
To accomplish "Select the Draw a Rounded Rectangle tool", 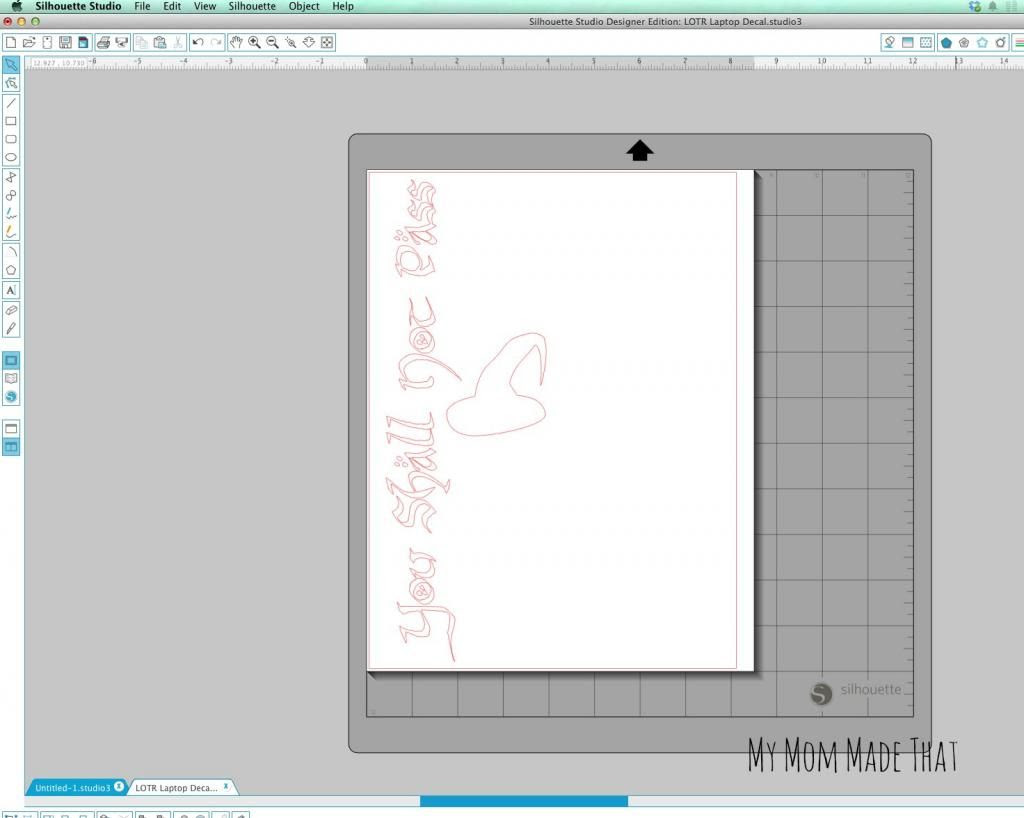I will (11, 139).
